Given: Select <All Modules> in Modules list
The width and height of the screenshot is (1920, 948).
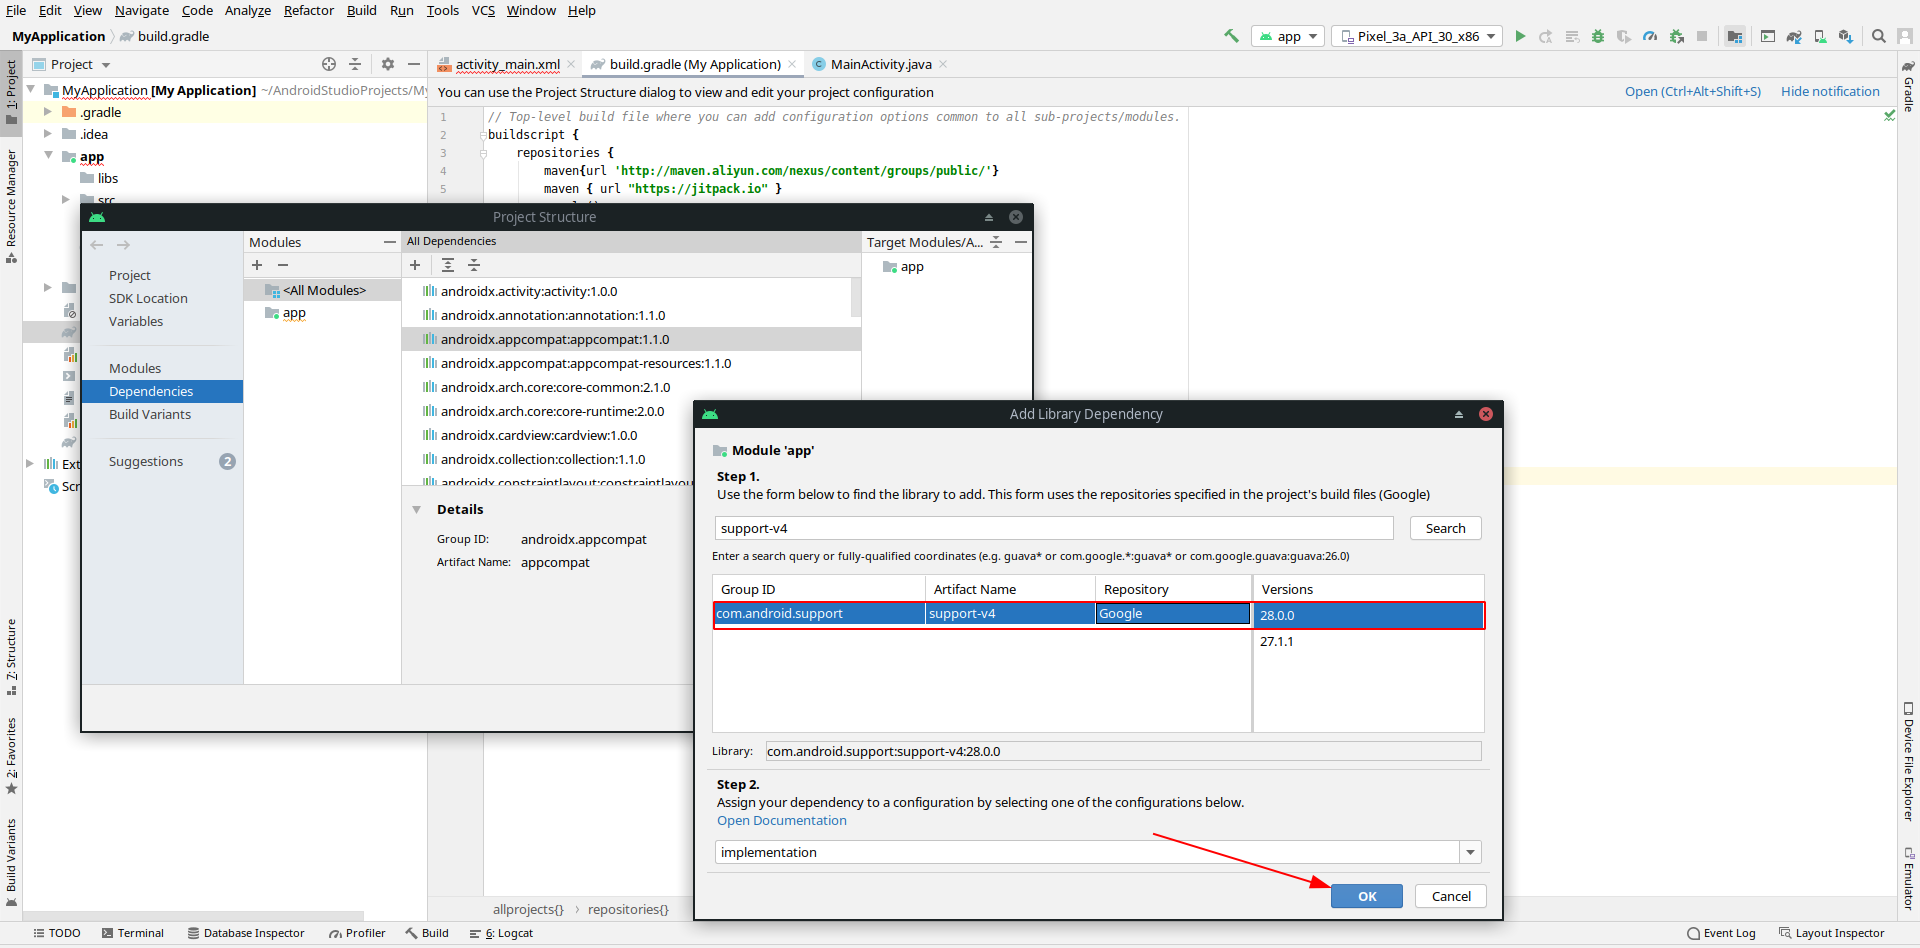Looking at the screenshot, I should [x=322, y=290].
